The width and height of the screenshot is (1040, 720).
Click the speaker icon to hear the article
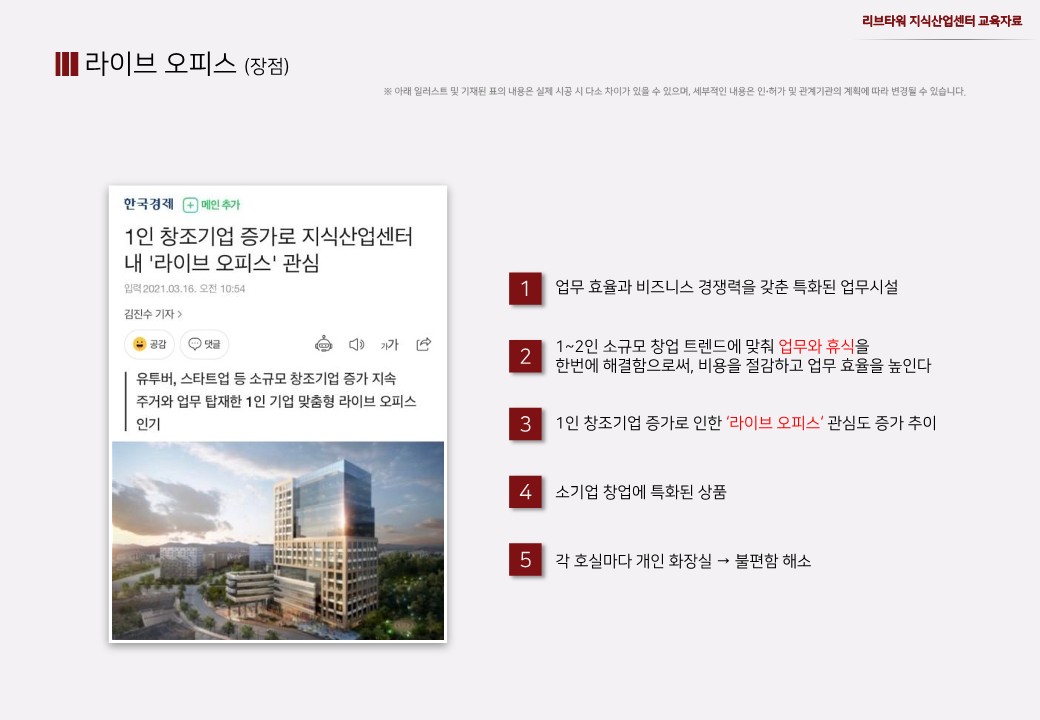click(x=356, y=344)
